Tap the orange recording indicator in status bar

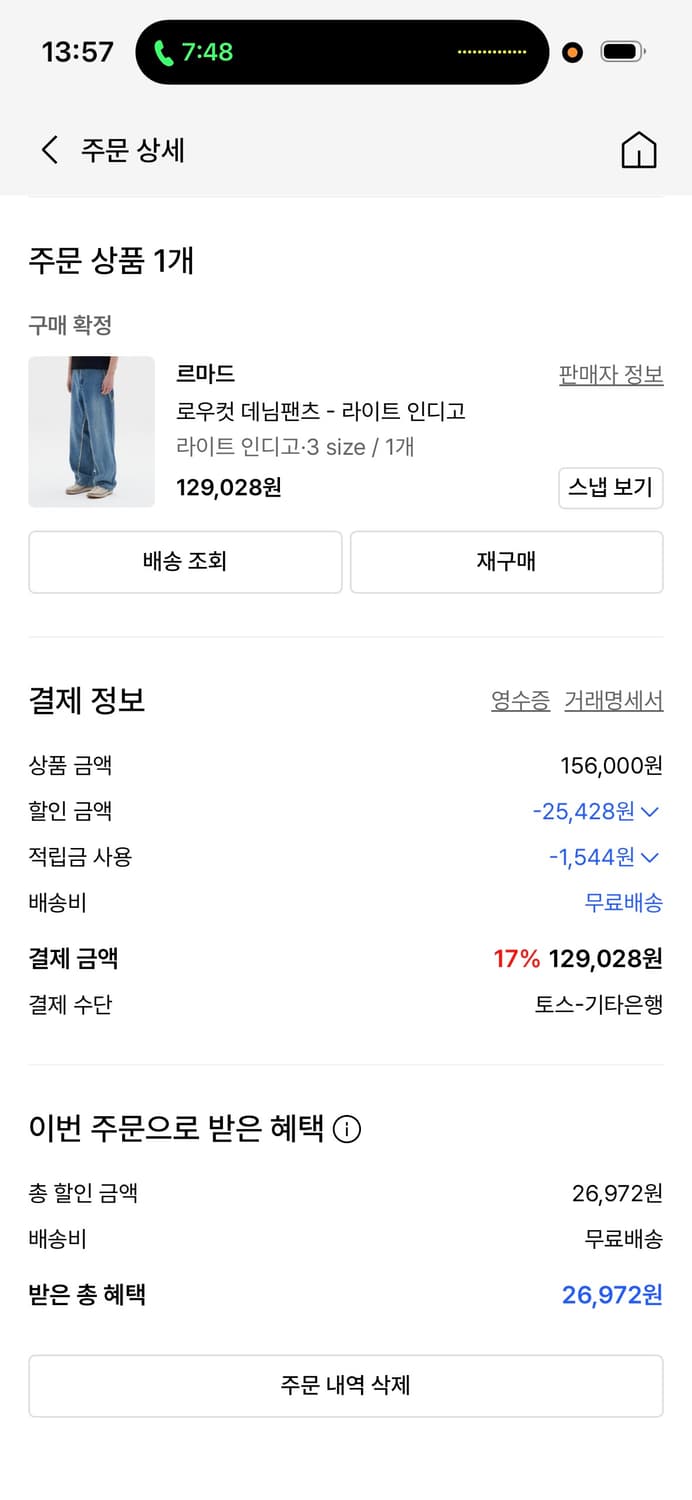point(572,51)
